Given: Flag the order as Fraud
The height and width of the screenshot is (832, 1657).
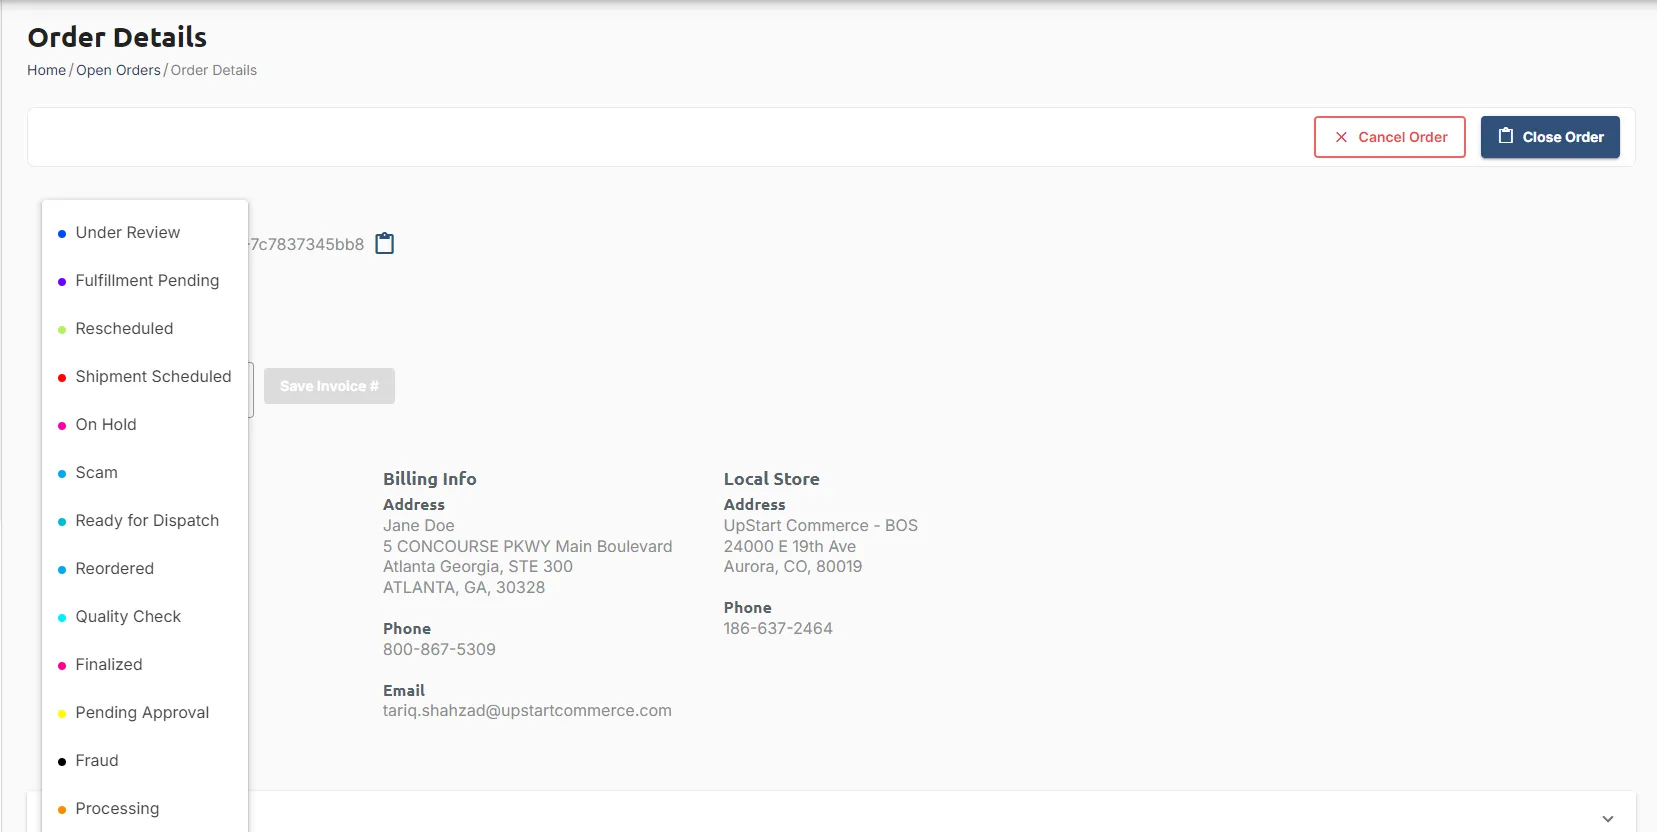Looking at the screenshot, I should click(145, 761).
